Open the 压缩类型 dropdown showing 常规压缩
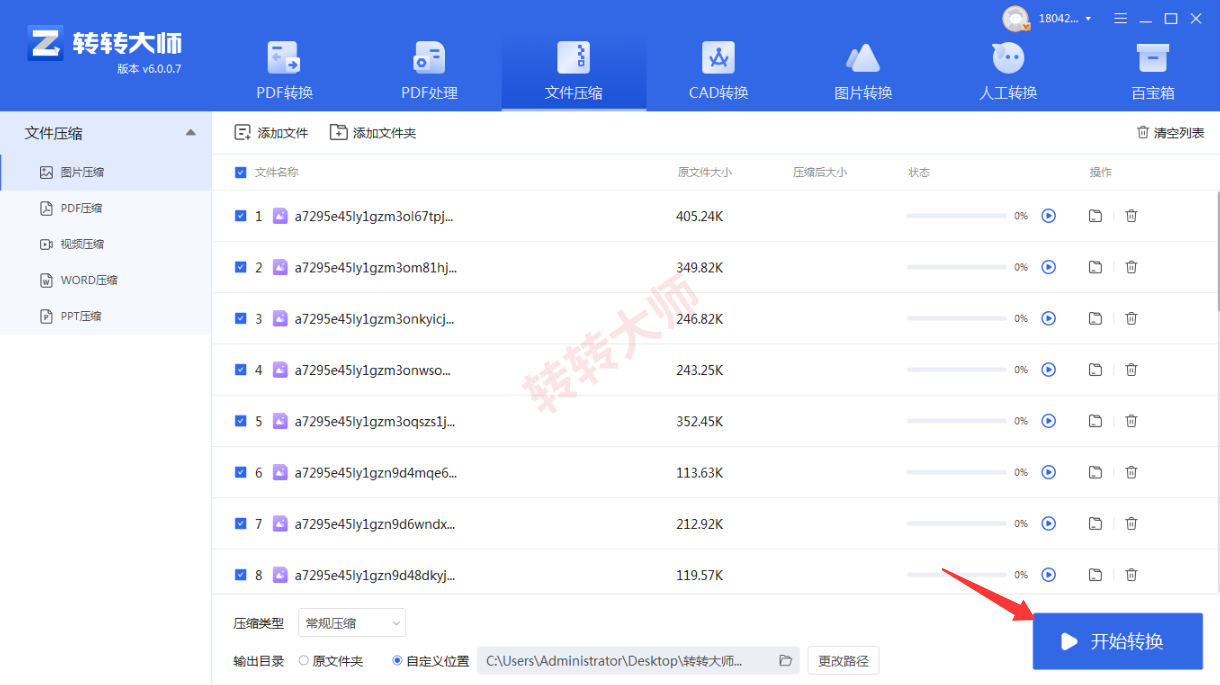The height and width of the screenshot is (685, 1220). click(x=352, y=623)
